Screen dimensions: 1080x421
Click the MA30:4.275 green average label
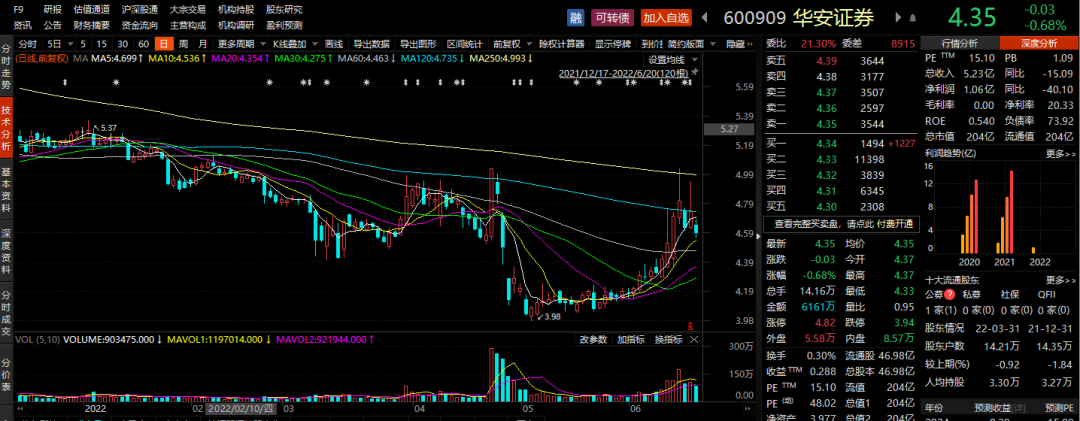click(300, 59)
